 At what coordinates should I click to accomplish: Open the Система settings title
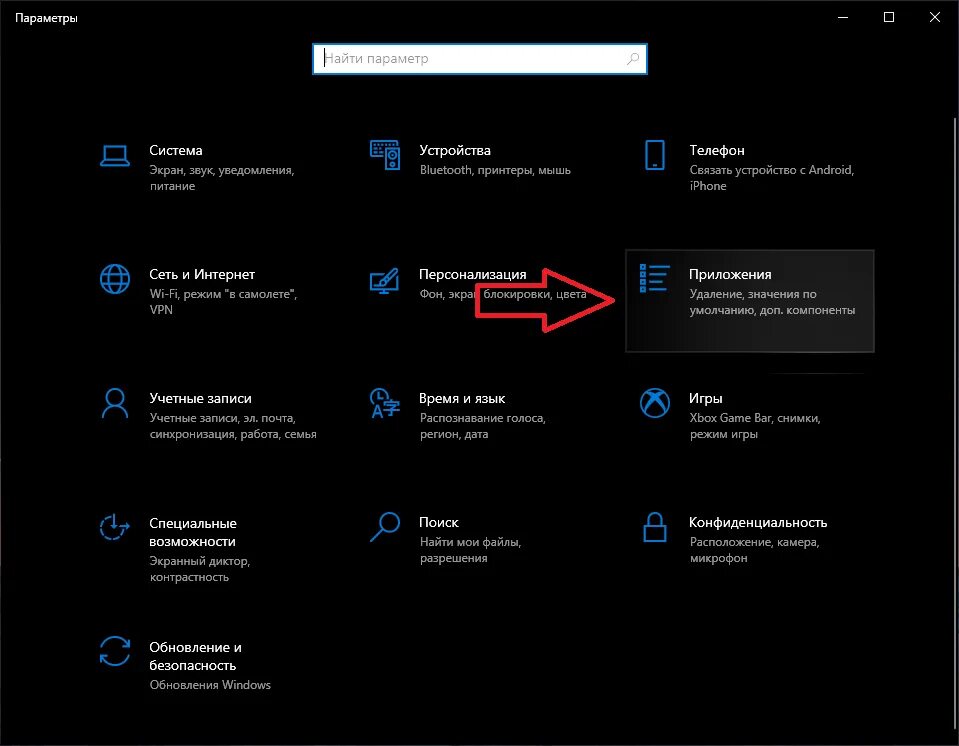176,150
